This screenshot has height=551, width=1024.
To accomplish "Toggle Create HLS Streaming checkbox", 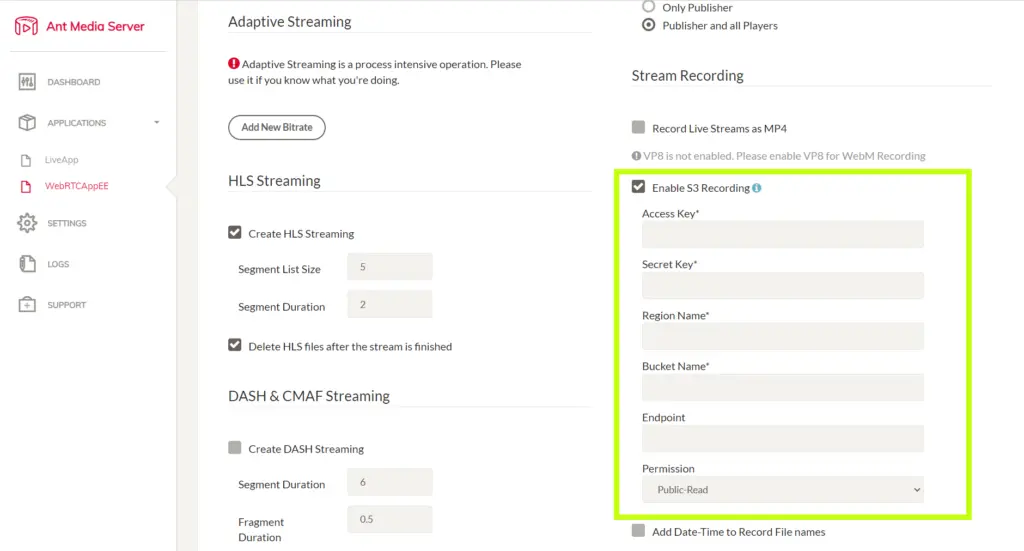I will pos(234,232).
